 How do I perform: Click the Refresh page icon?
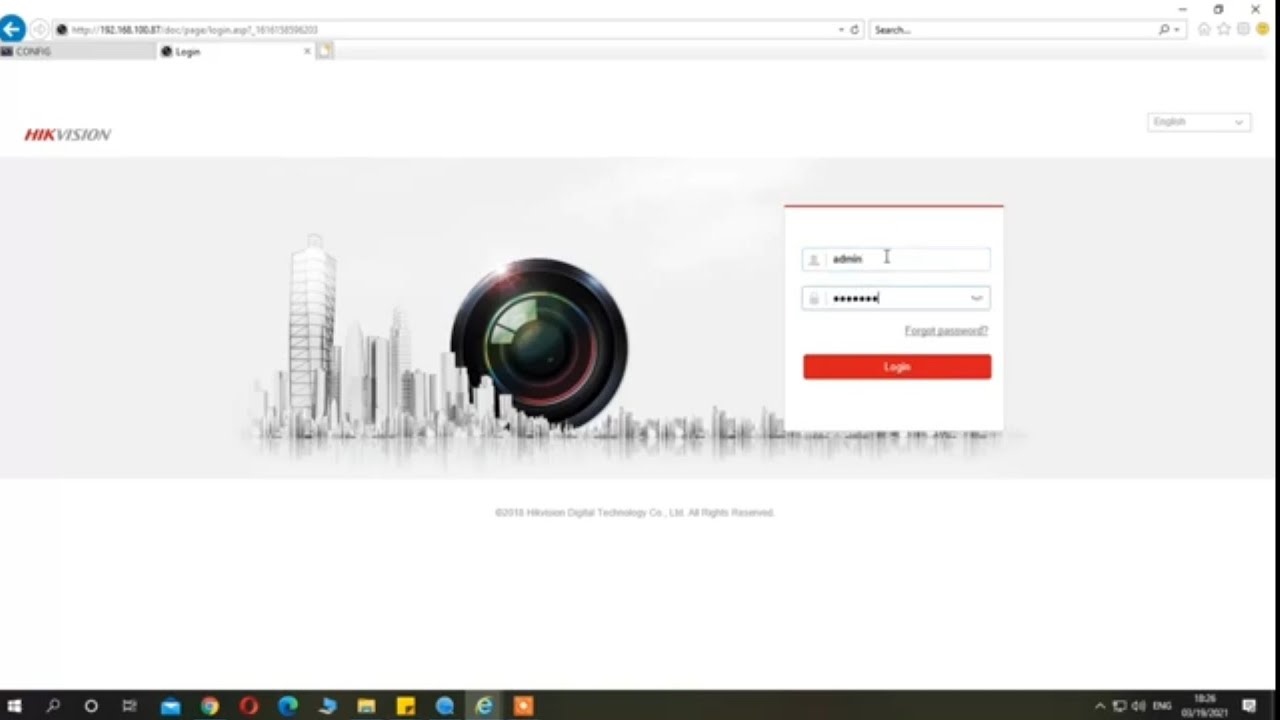(855, 30)
